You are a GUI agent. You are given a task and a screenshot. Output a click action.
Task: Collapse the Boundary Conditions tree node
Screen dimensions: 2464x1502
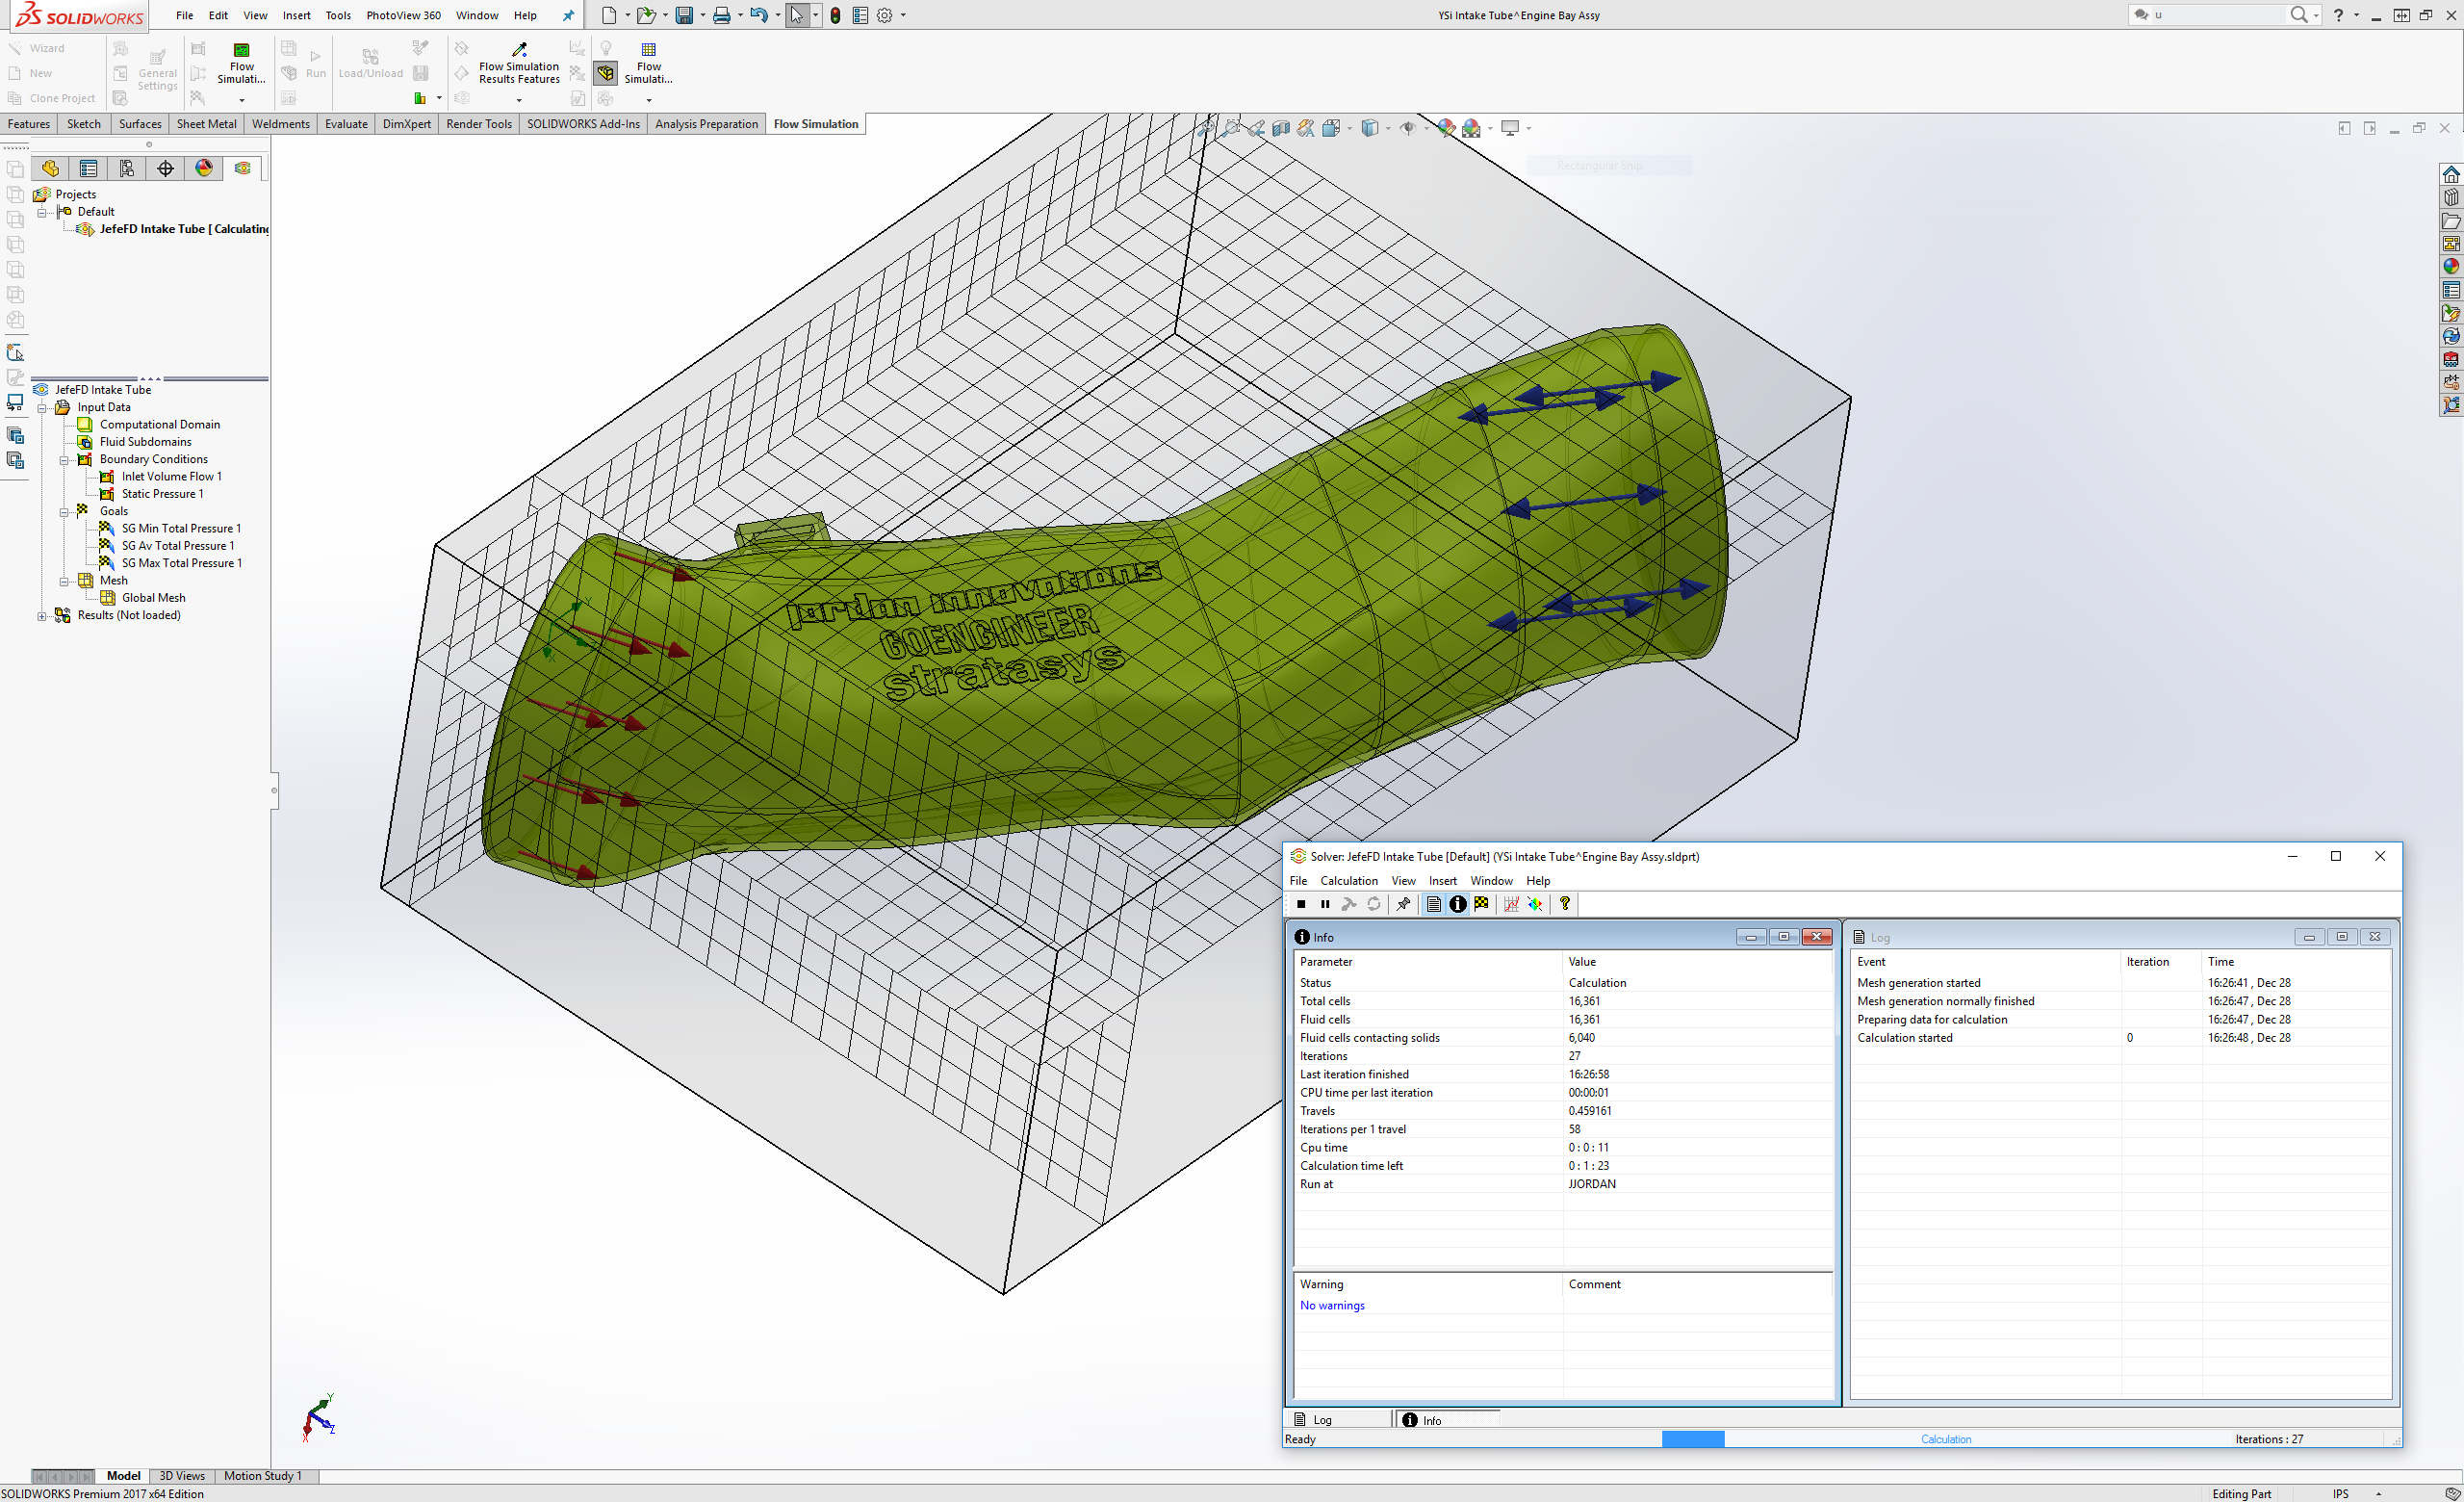pyautogui.click(x=64, y=460)
